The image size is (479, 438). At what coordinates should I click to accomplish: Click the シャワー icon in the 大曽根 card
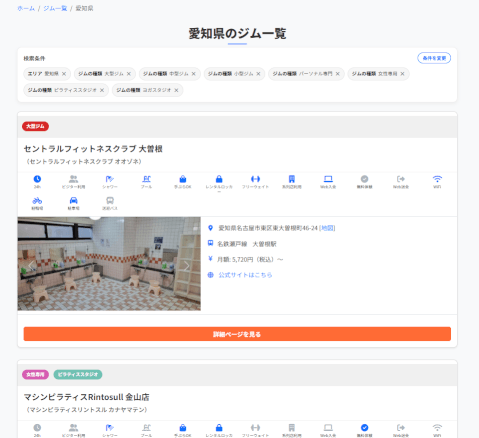tap(110, 179)
